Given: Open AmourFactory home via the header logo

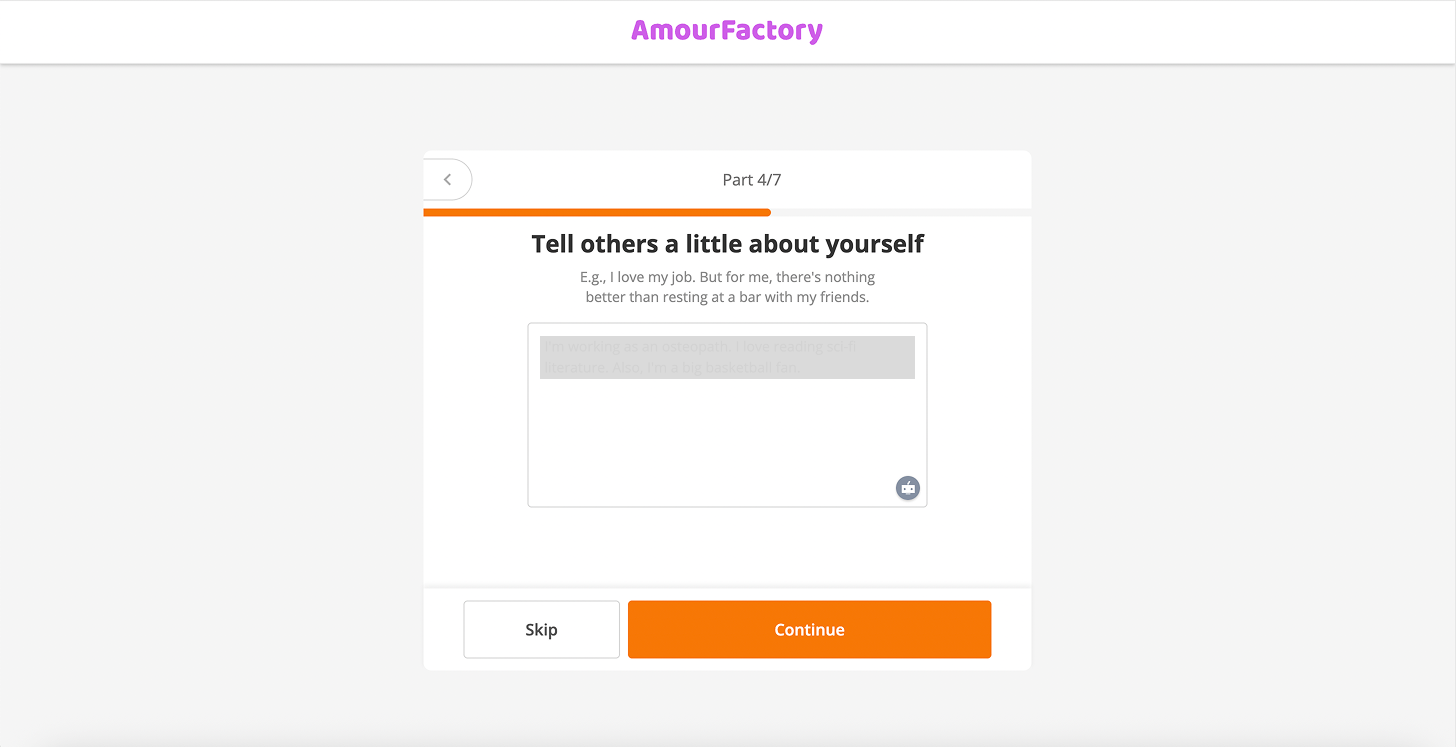Looking at the screenshot, I should click(x=727, y=30).
